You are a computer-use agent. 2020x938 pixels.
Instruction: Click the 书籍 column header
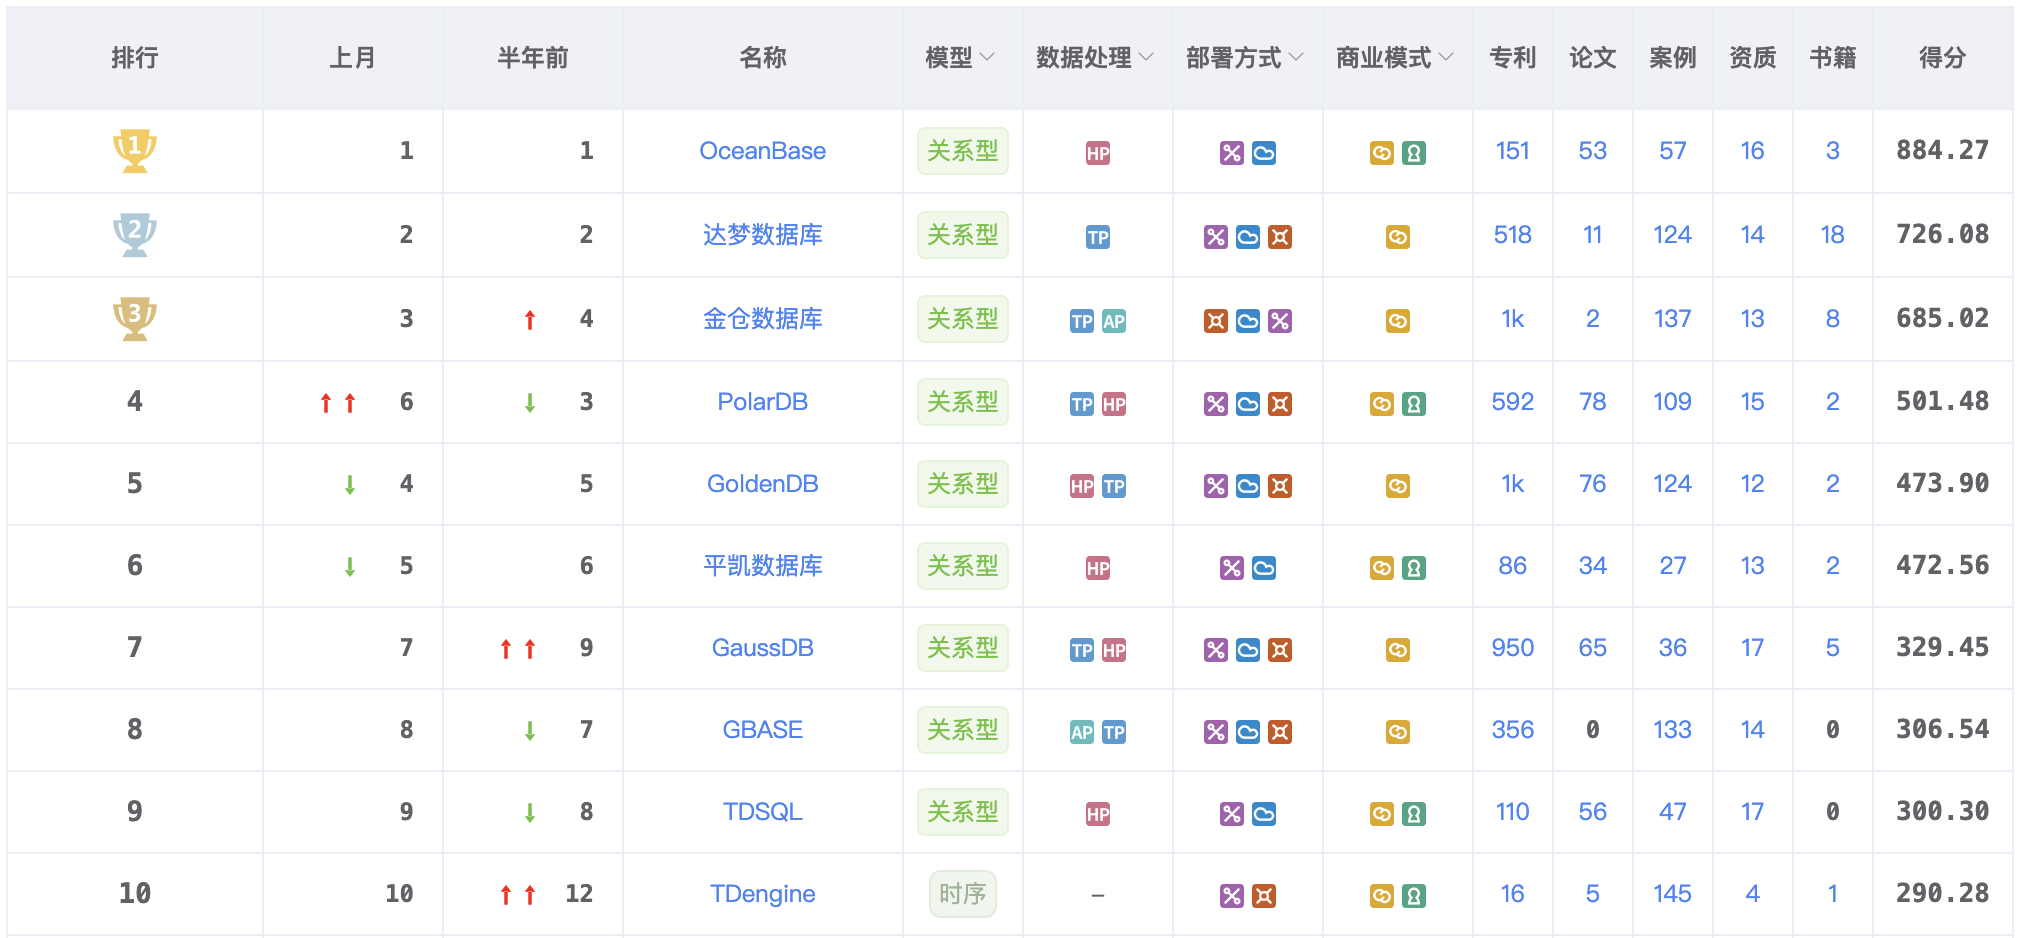click(x=1833, y=58)
